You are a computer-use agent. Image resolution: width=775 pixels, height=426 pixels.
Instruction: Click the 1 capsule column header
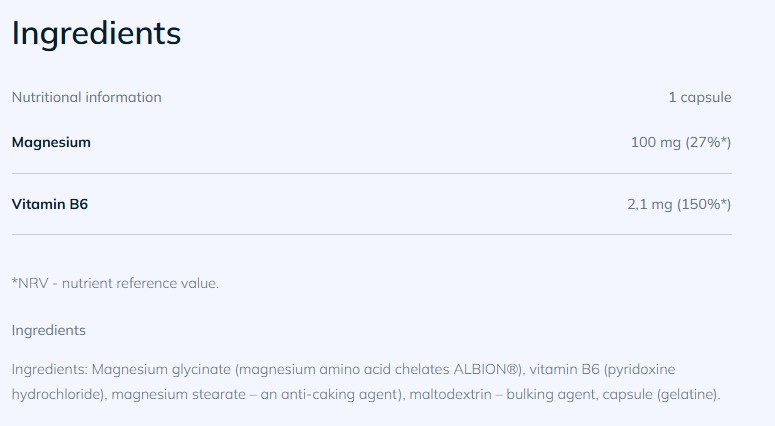coord(699,97)
